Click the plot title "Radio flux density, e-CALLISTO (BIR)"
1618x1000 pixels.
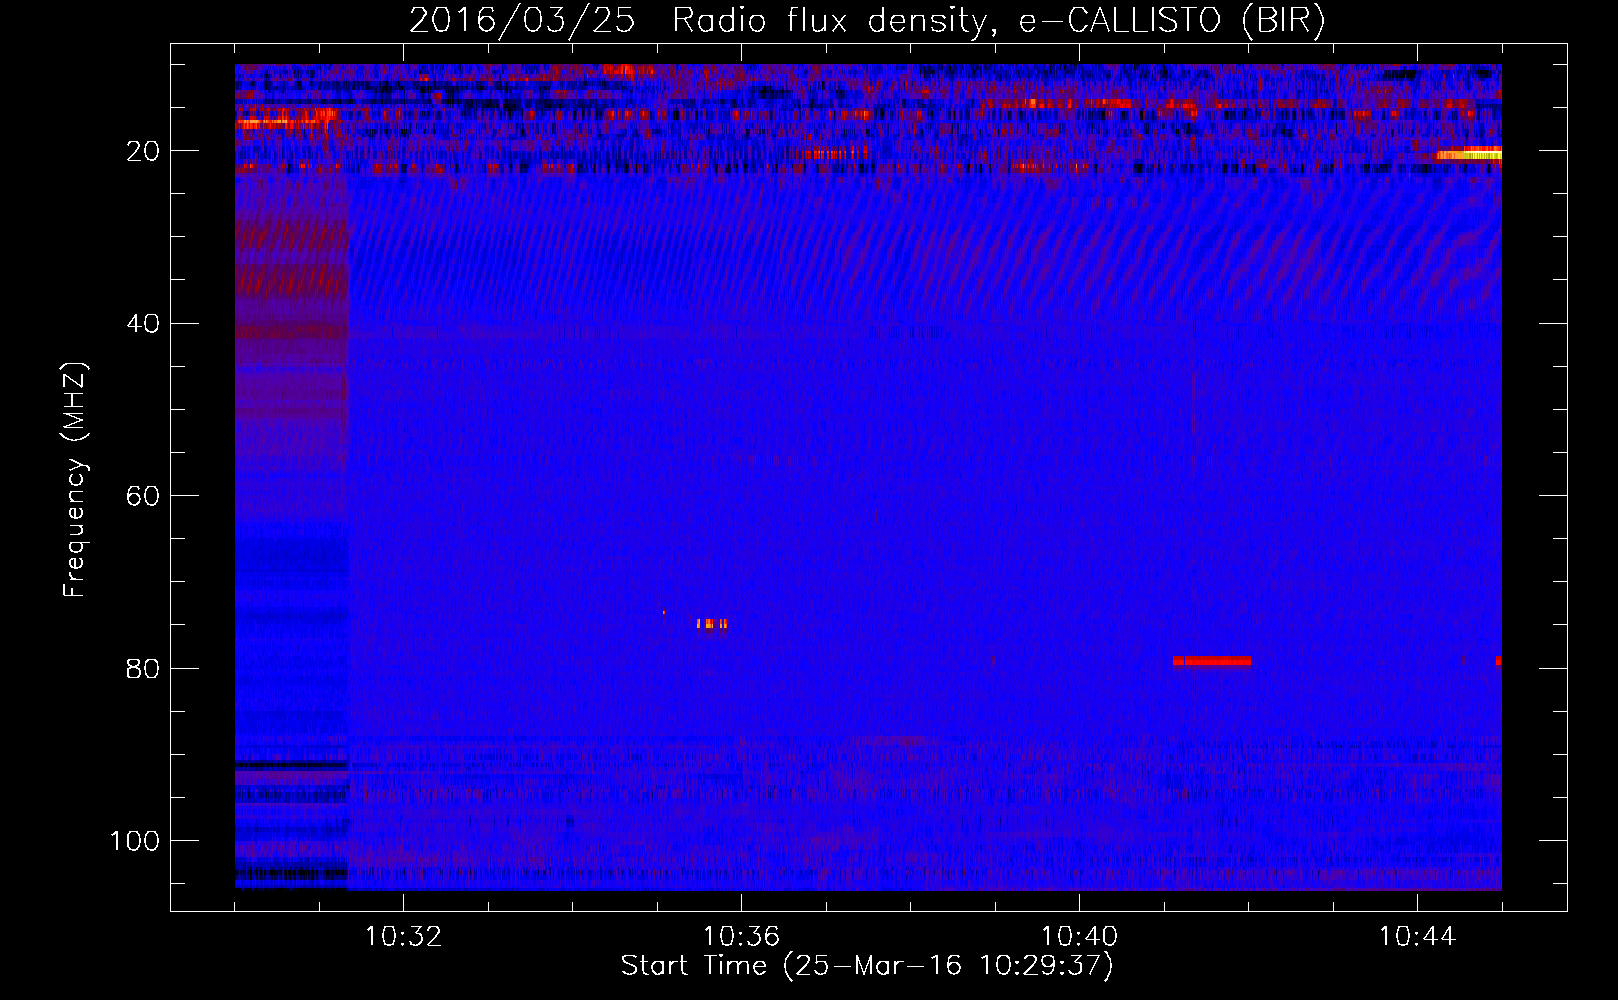tap(998, 21)
